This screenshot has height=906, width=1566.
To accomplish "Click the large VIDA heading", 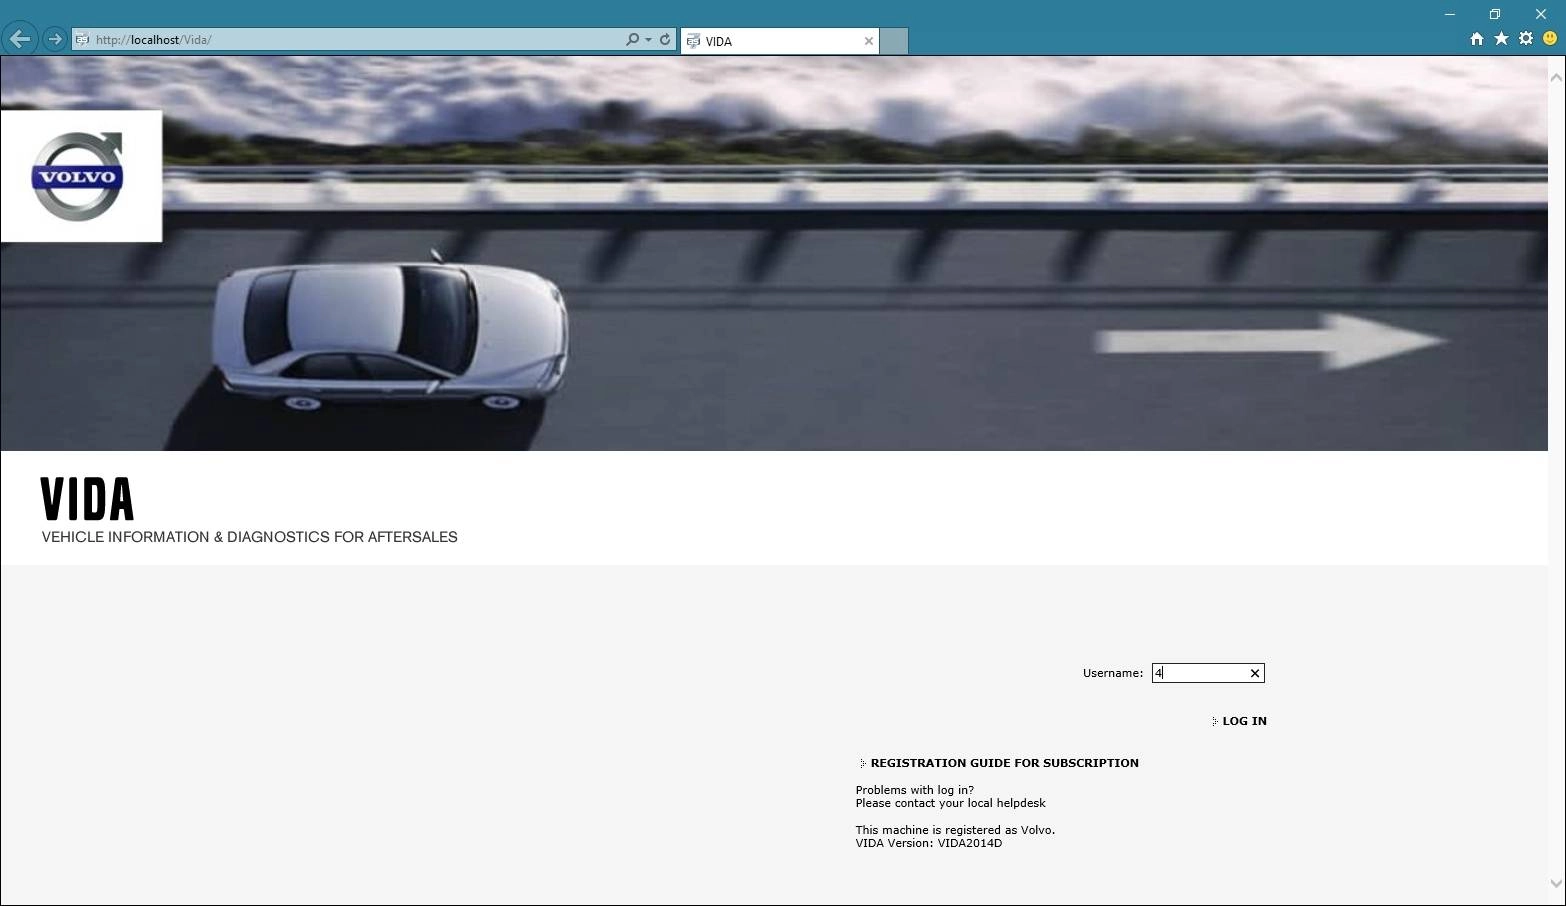I will [x=88, y=499].
